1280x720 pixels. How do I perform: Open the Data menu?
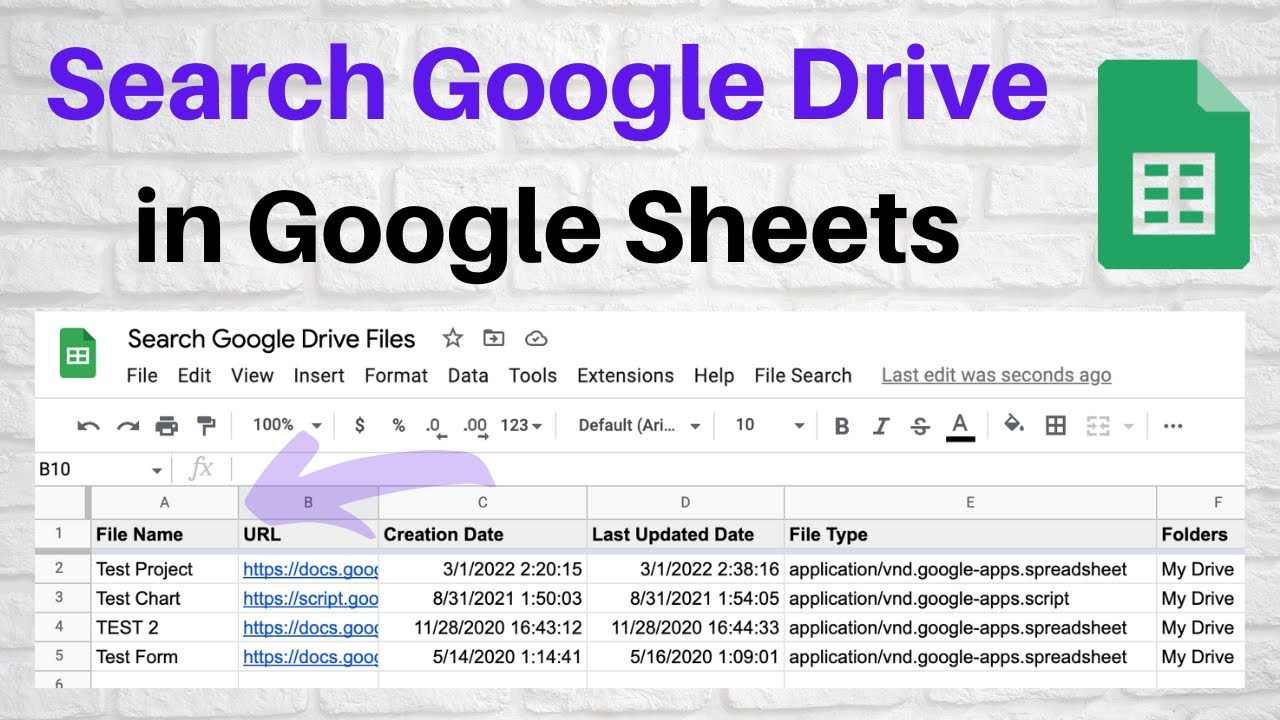click(468, 376)
